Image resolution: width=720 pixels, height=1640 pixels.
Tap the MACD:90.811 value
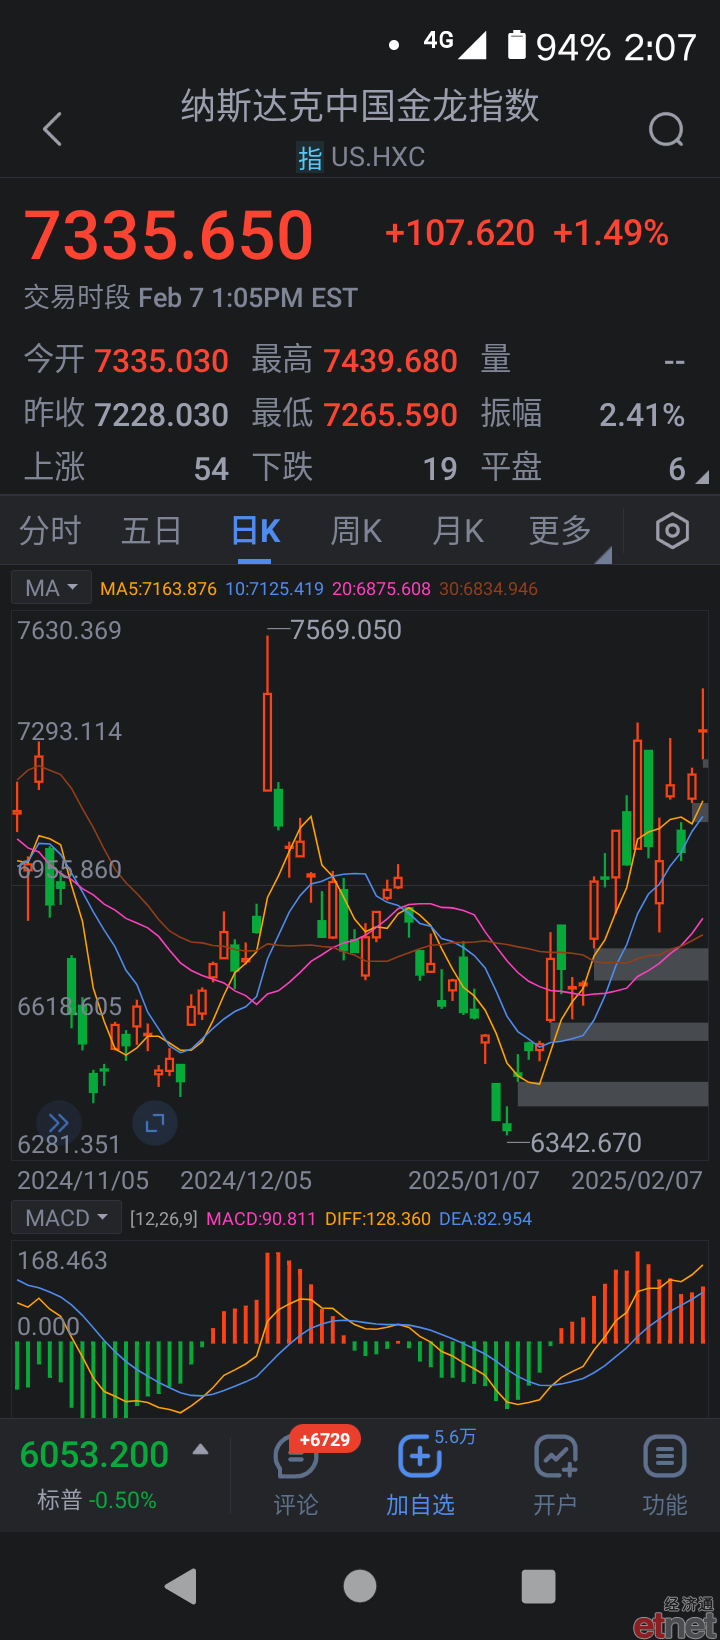(261, 1219)
